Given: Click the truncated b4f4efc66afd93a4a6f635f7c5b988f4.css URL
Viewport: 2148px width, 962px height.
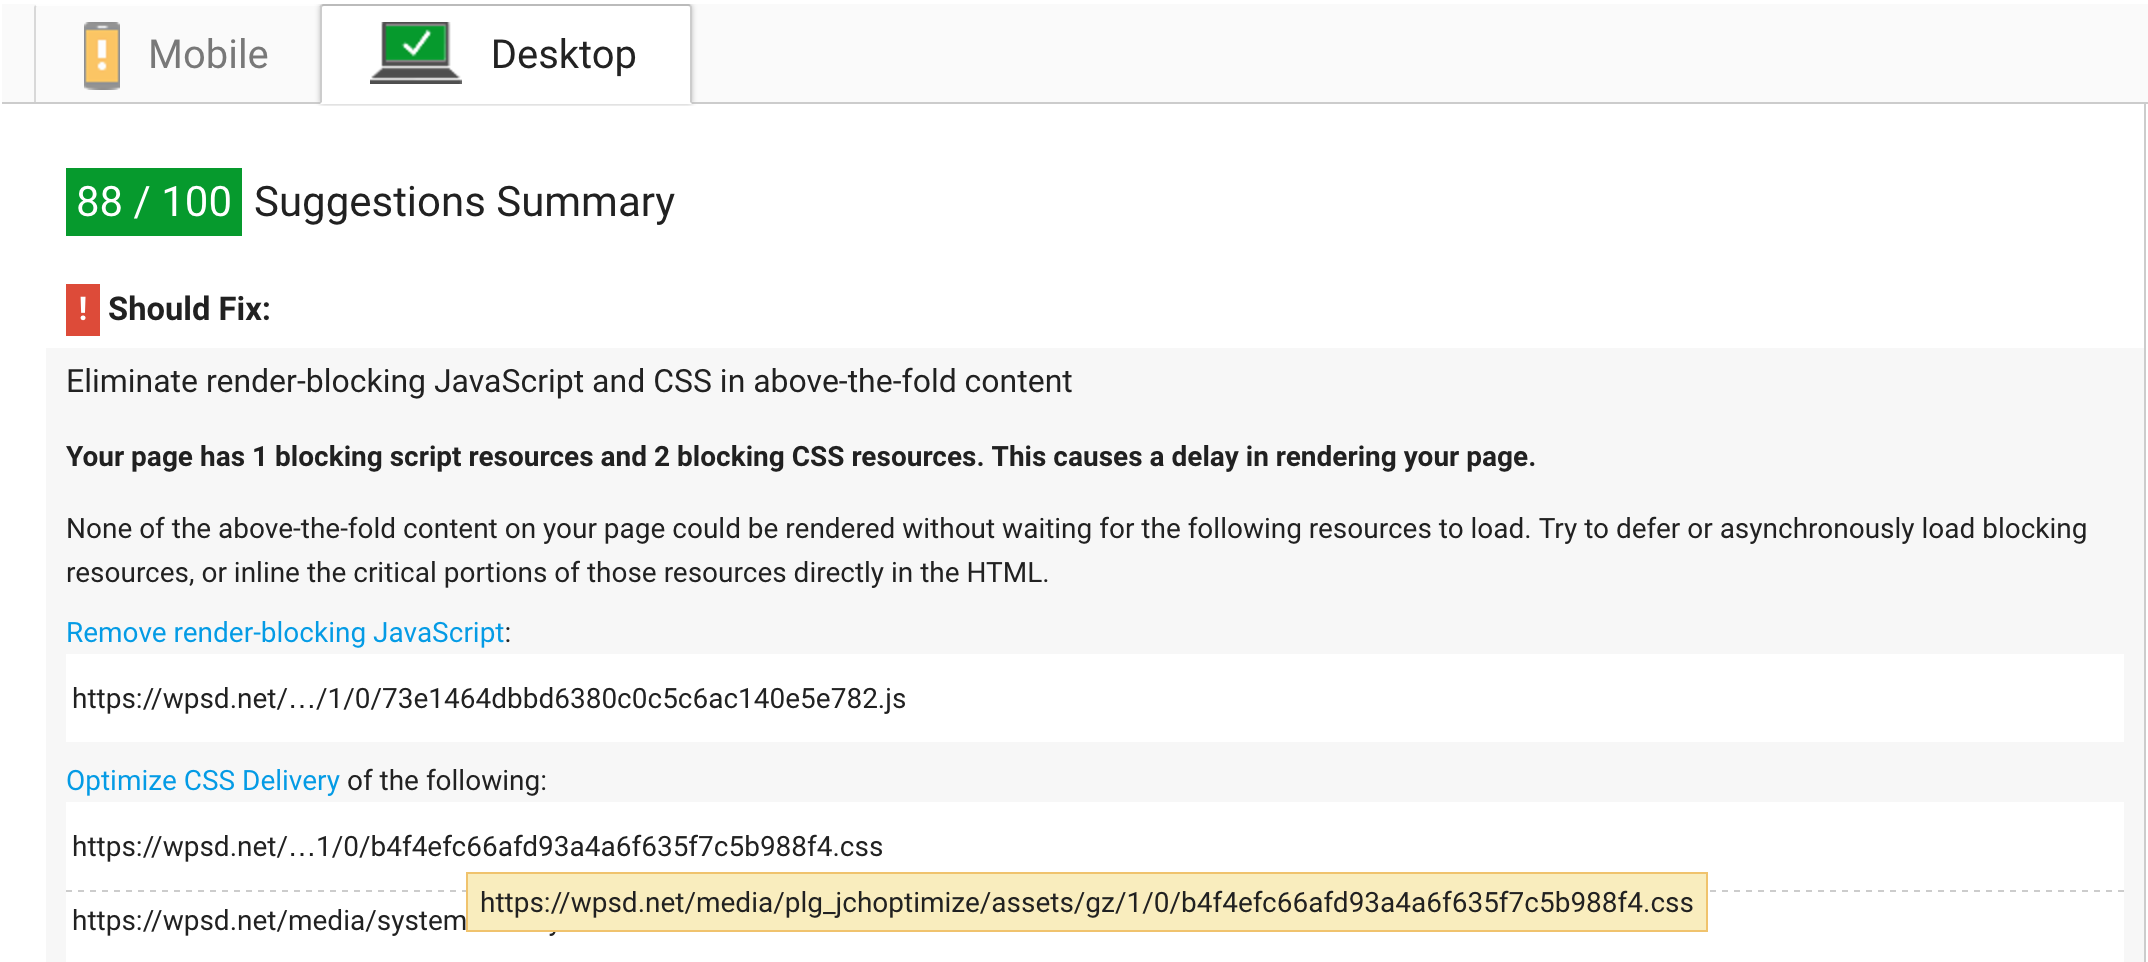Looking at the screenshot, I should pyautogui.click(x=477, y=847).
